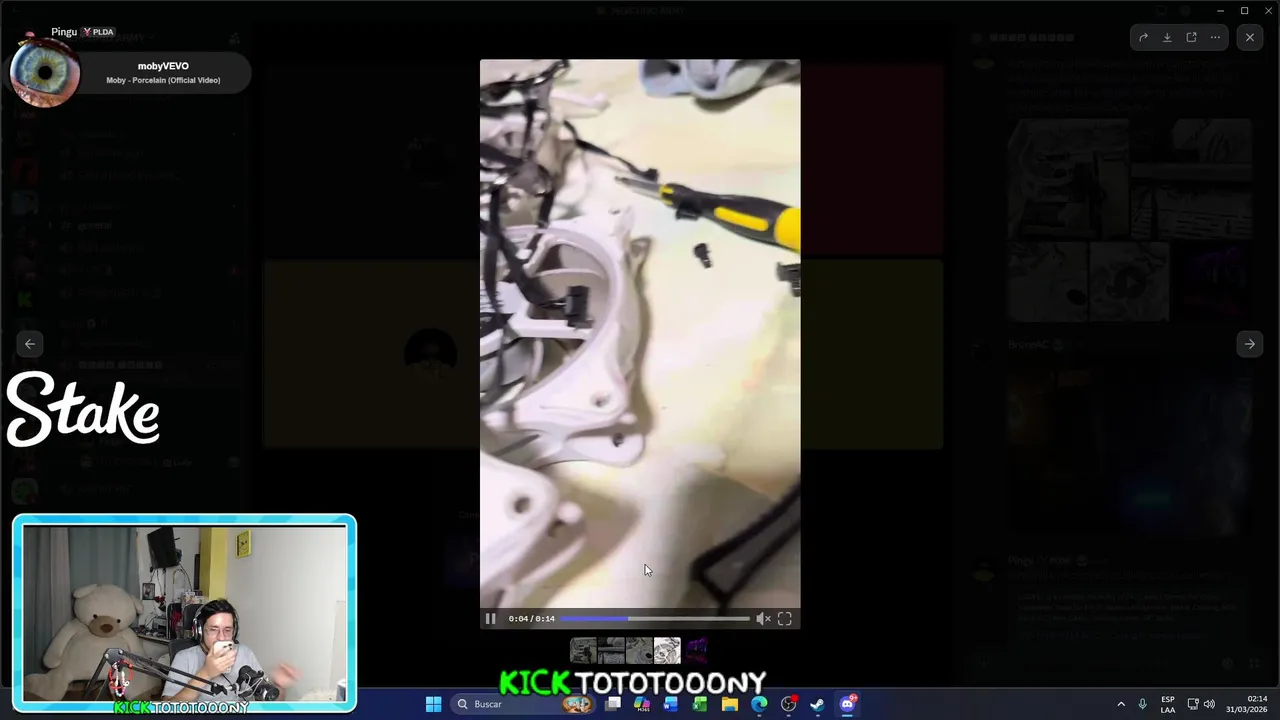Image resolution: width=1280 pixels, height=720 pixels.
Task: Open the ESP LAA language switcher
Action: point(1168,704)
